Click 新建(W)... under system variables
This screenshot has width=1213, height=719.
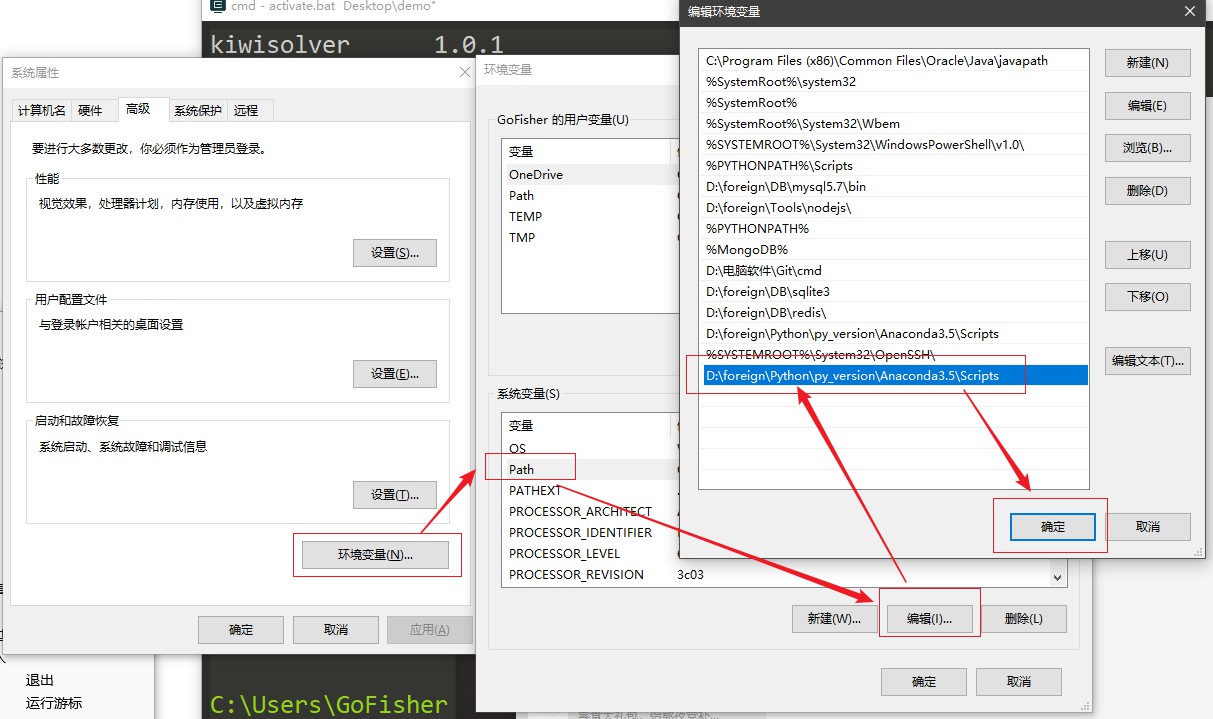(834, 619)
